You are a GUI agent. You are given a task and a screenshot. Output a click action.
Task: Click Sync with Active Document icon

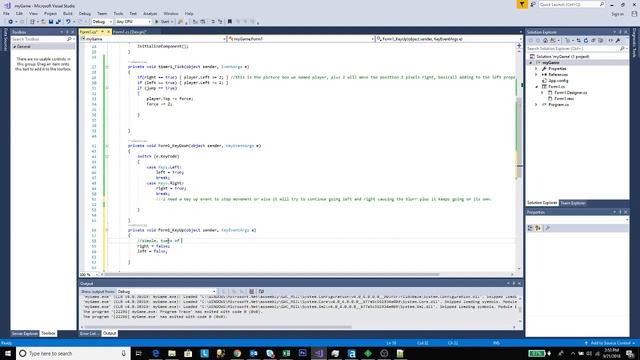pos(578,40)
